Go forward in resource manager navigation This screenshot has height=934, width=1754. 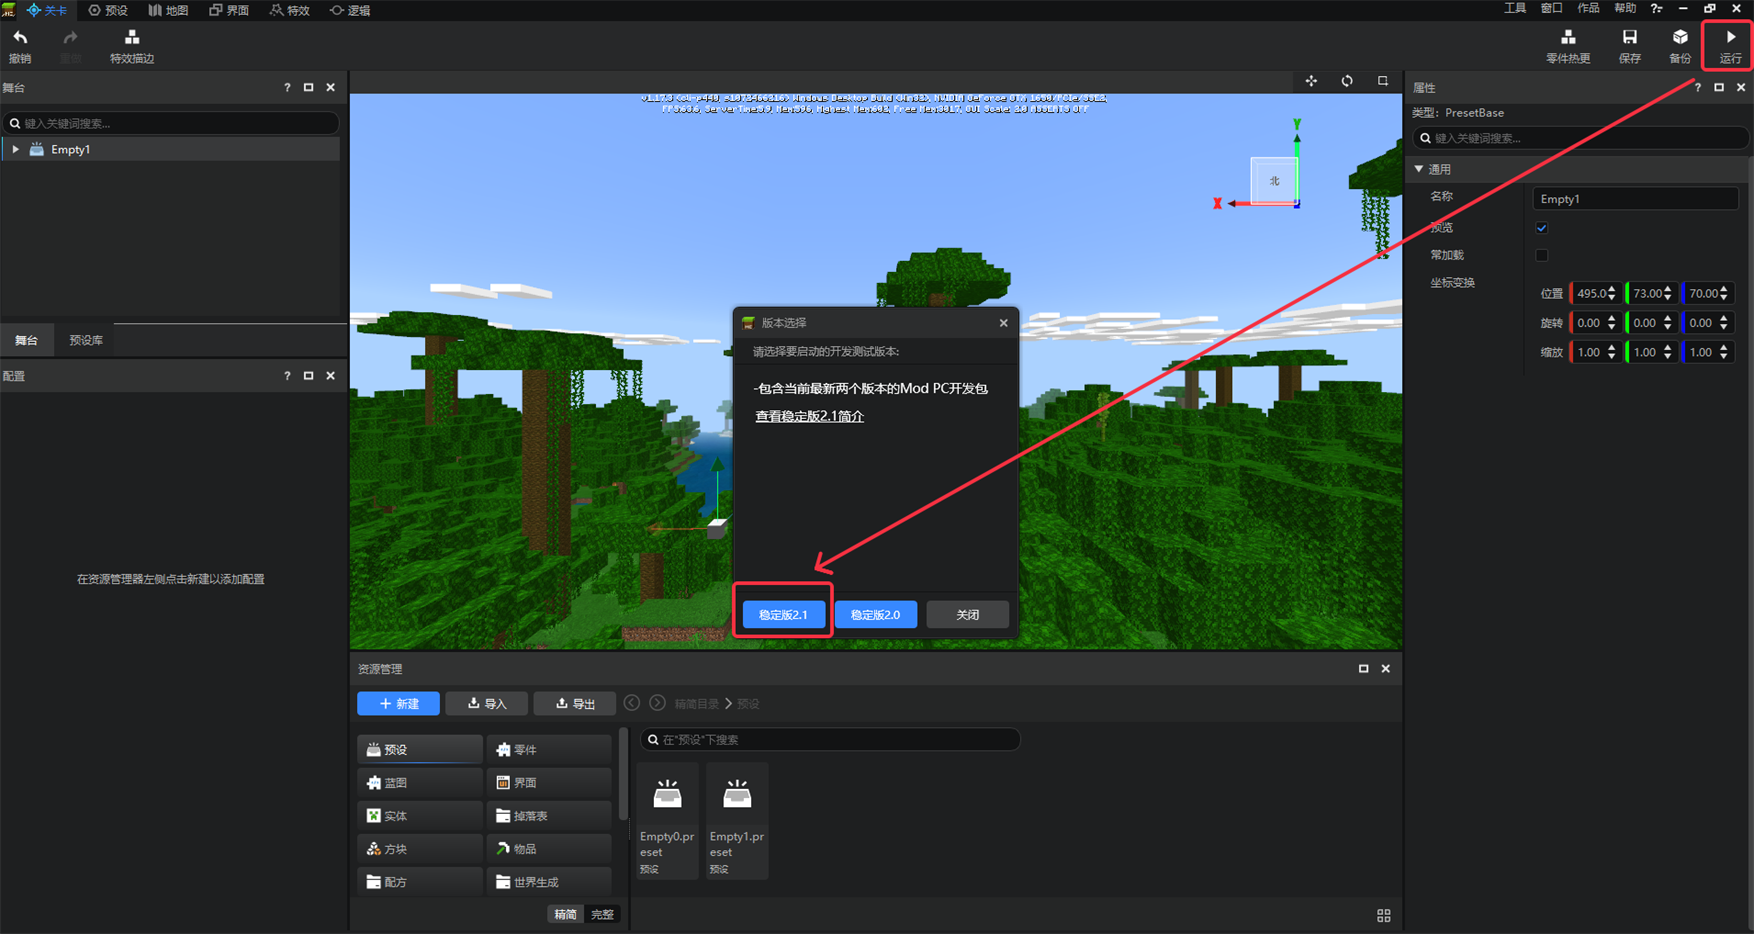click(x=657, y=703)
